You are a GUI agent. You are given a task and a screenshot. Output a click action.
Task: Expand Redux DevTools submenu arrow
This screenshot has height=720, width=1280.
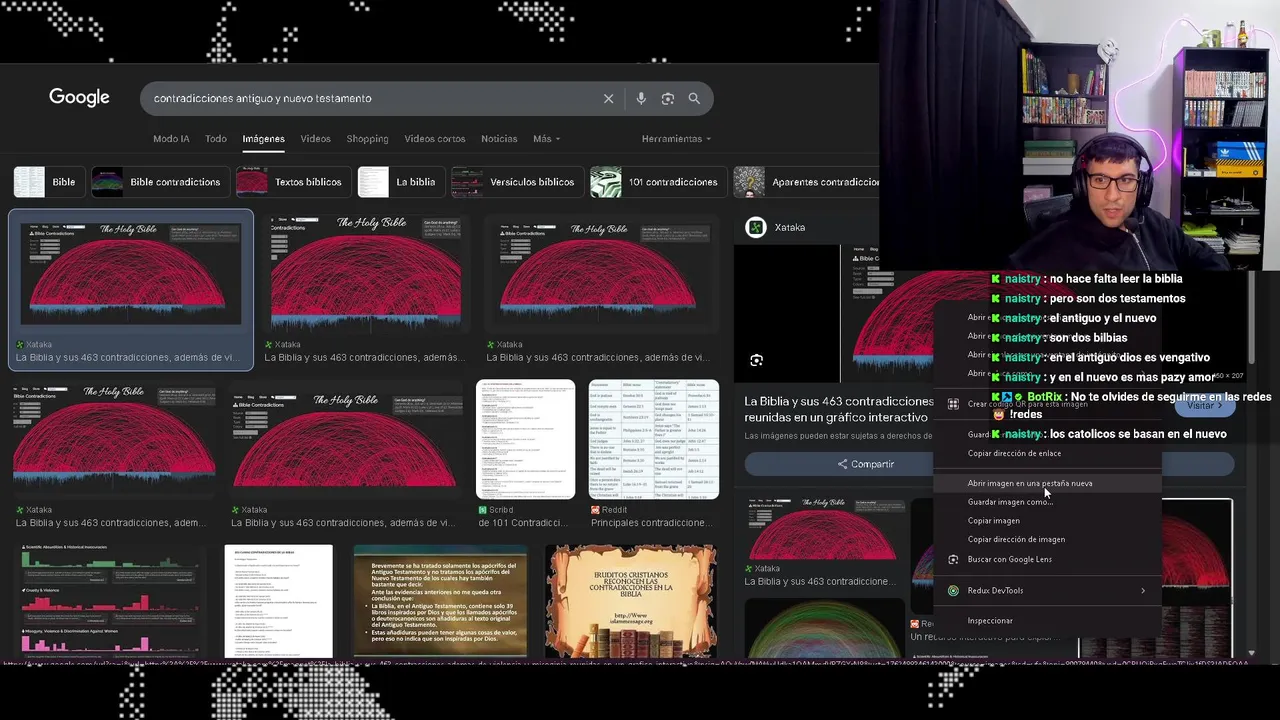coord(1143,590)
